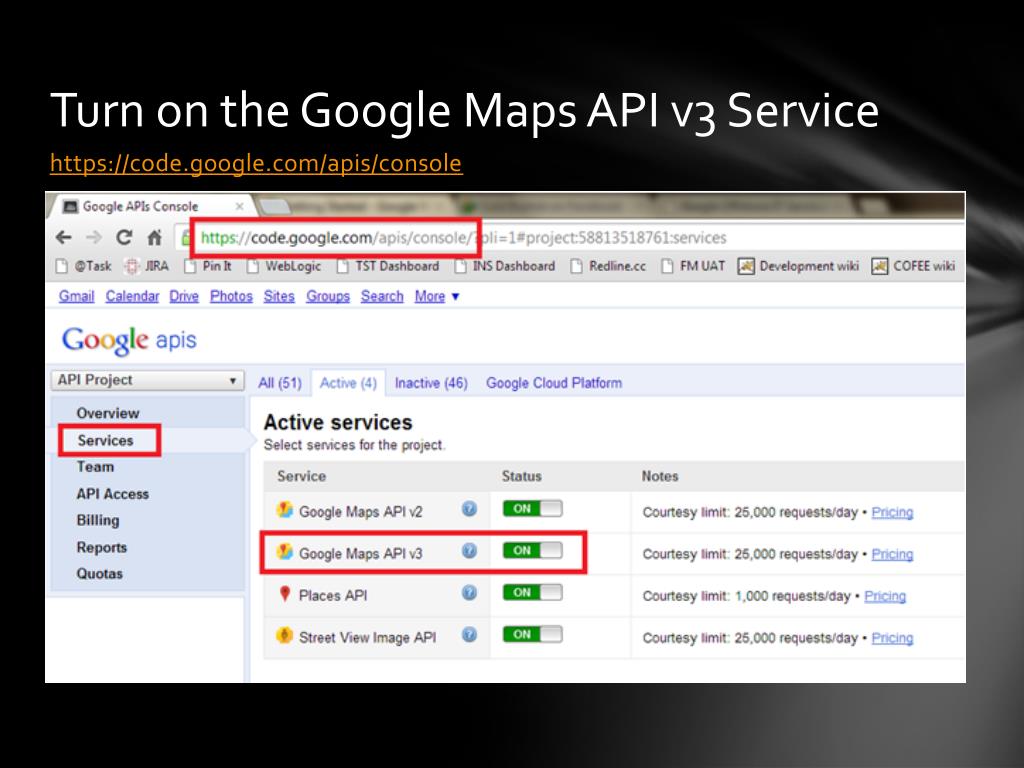Click the help icon for Google Maps API v3
1024x768 pixels.
click(x=469, y=551)
